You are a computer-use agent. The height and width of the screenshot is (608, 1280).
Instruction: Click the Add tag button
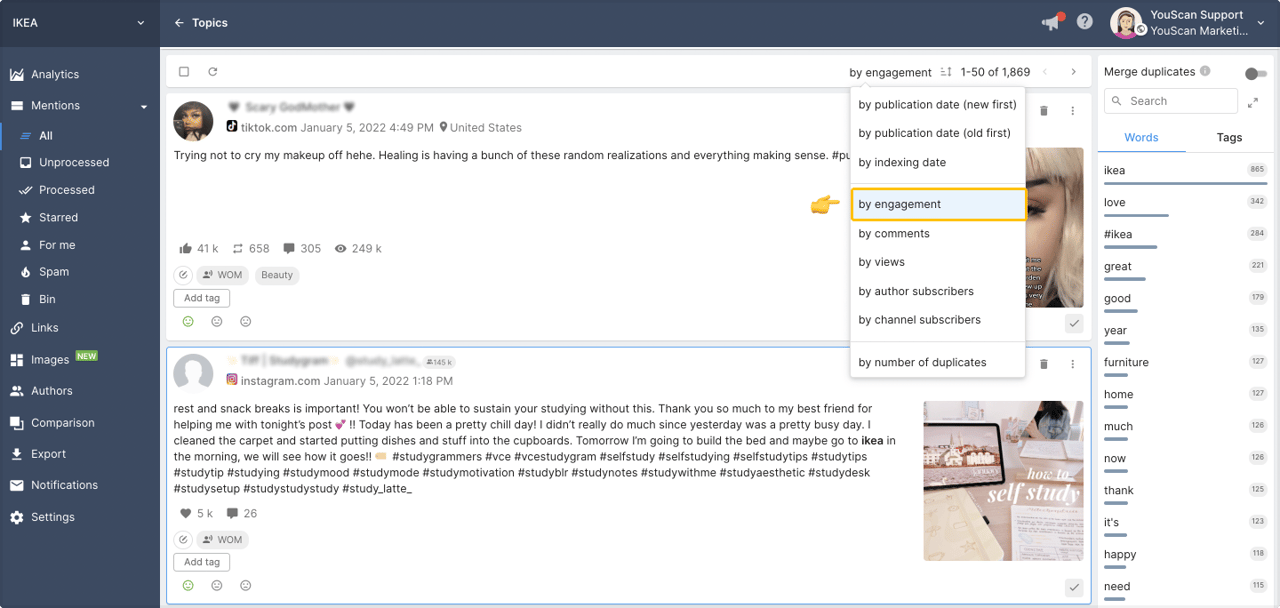pyautogui.click(x=201, y=297)
